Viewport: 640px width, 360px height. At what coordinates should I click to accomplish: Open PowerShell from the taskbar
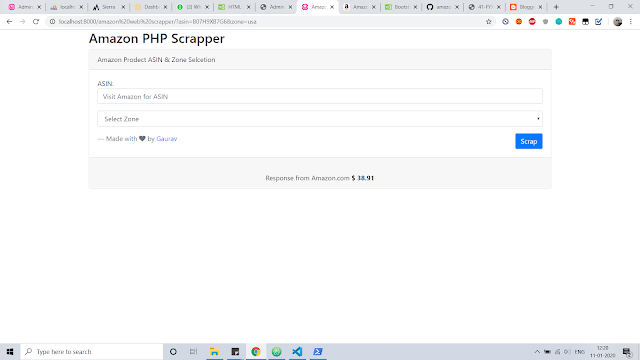coord(318,351)
